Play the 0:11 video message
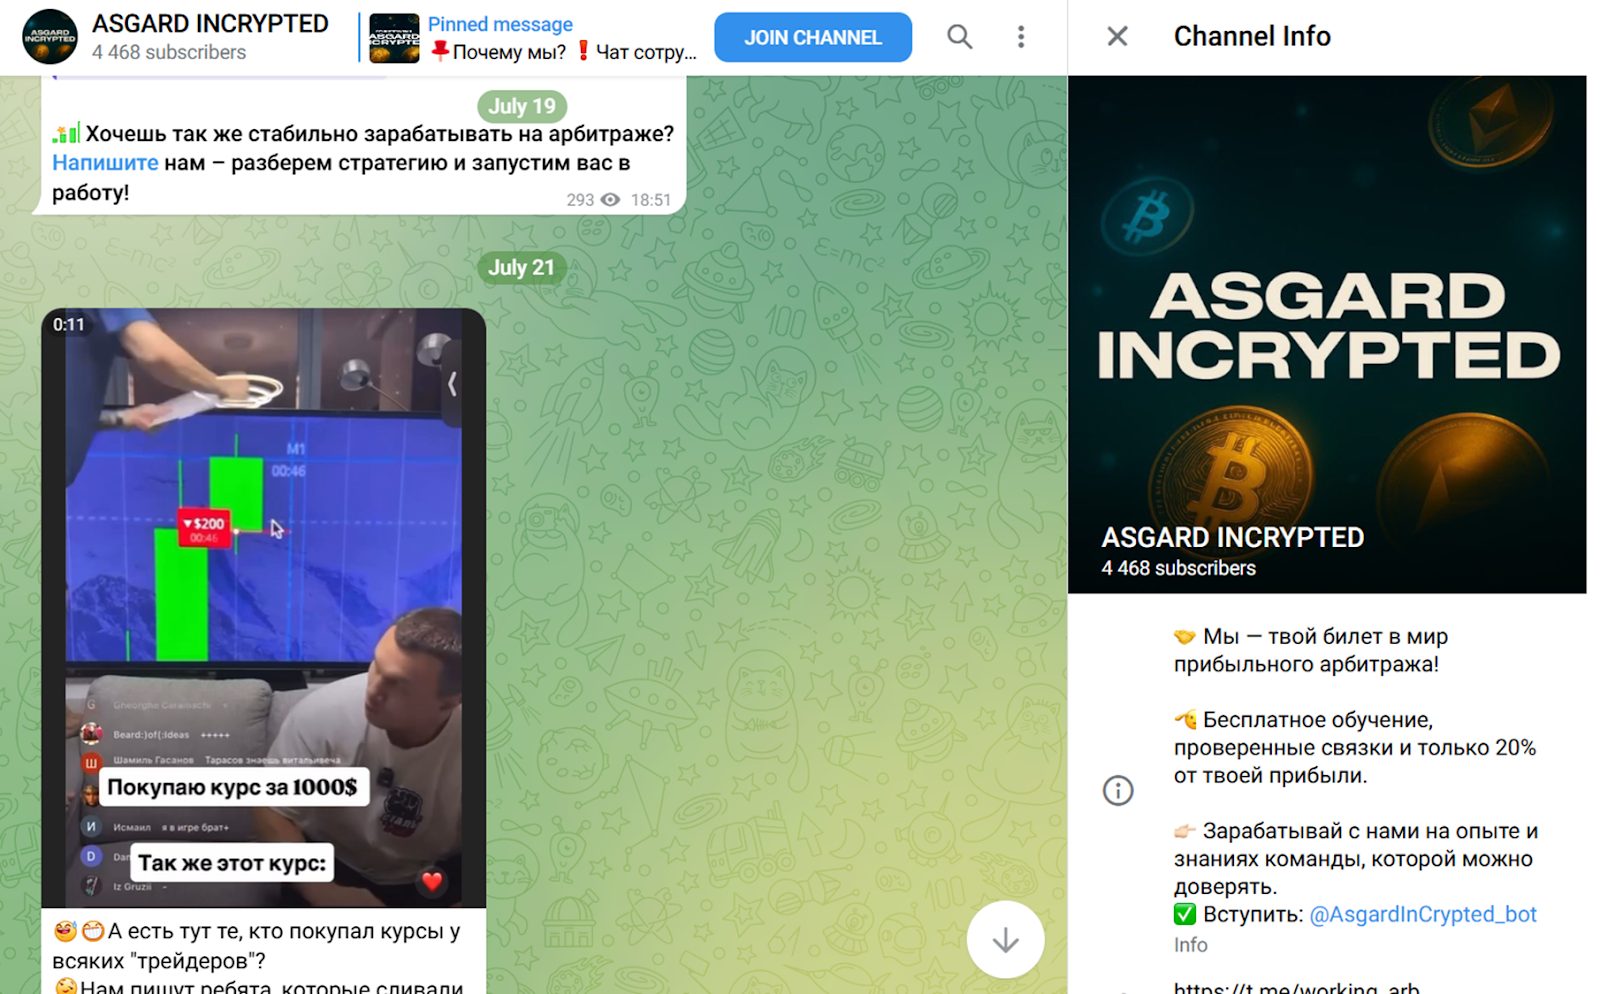 coord(264,608)
